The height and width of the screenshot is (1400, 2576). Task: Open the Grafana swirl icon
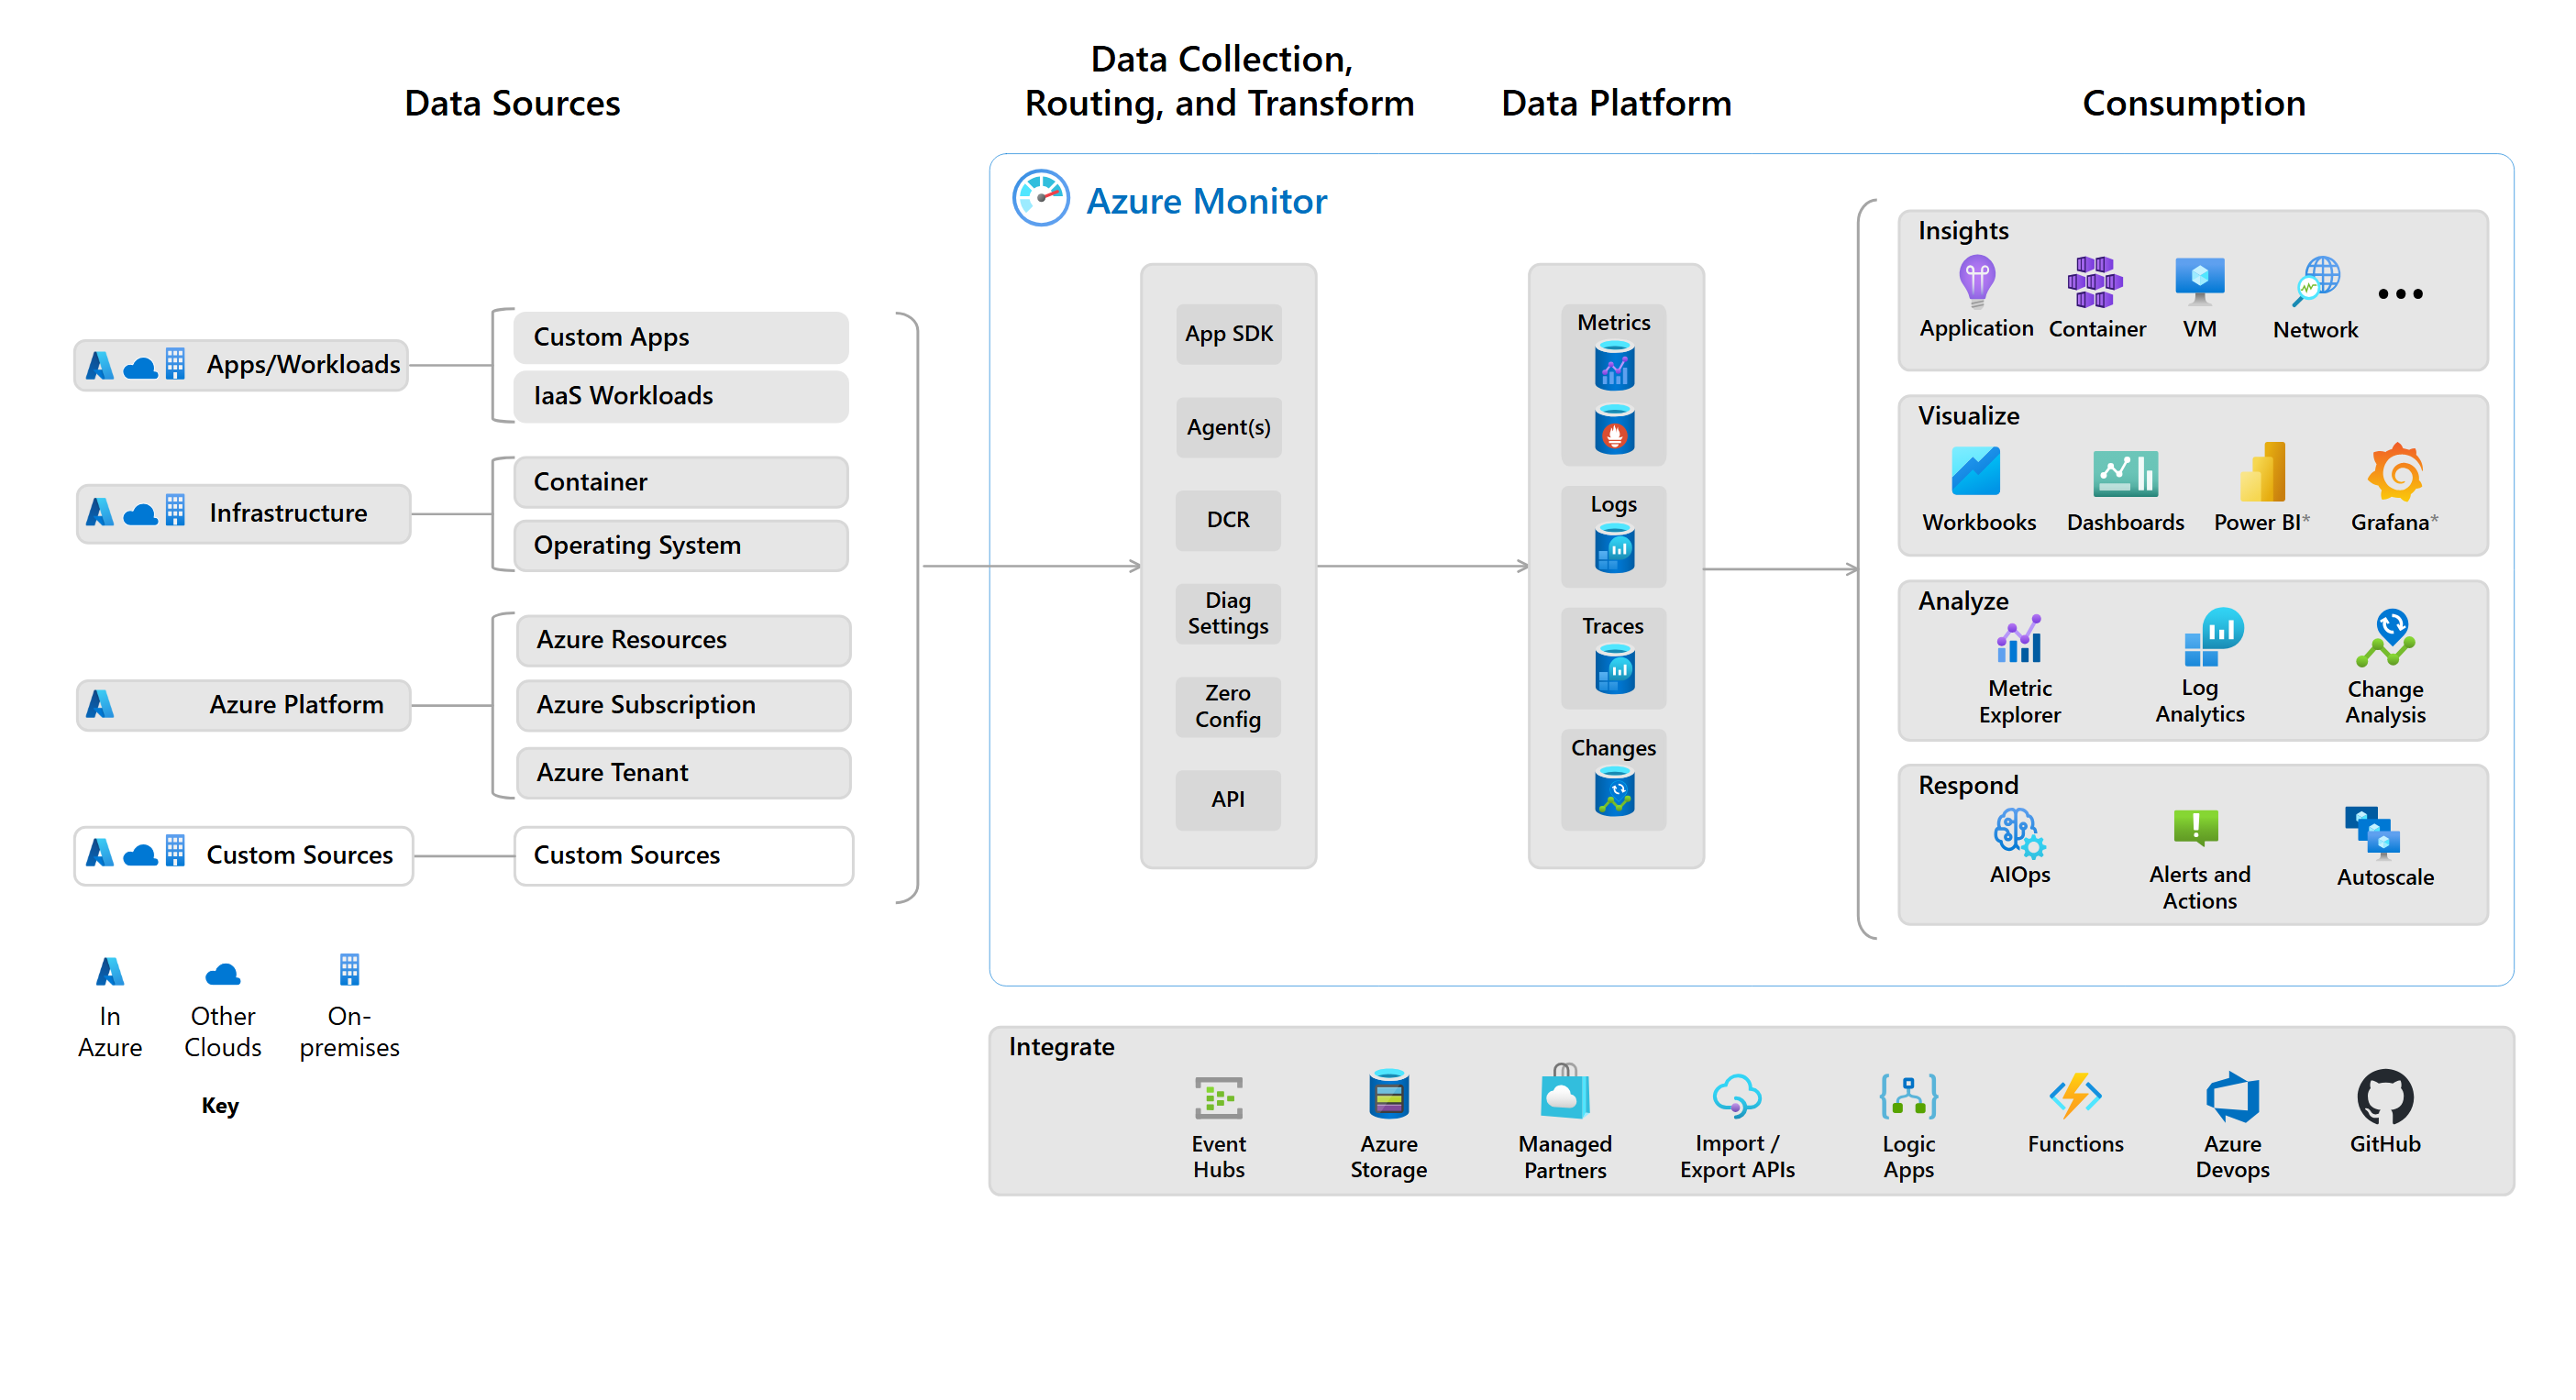2394,471
